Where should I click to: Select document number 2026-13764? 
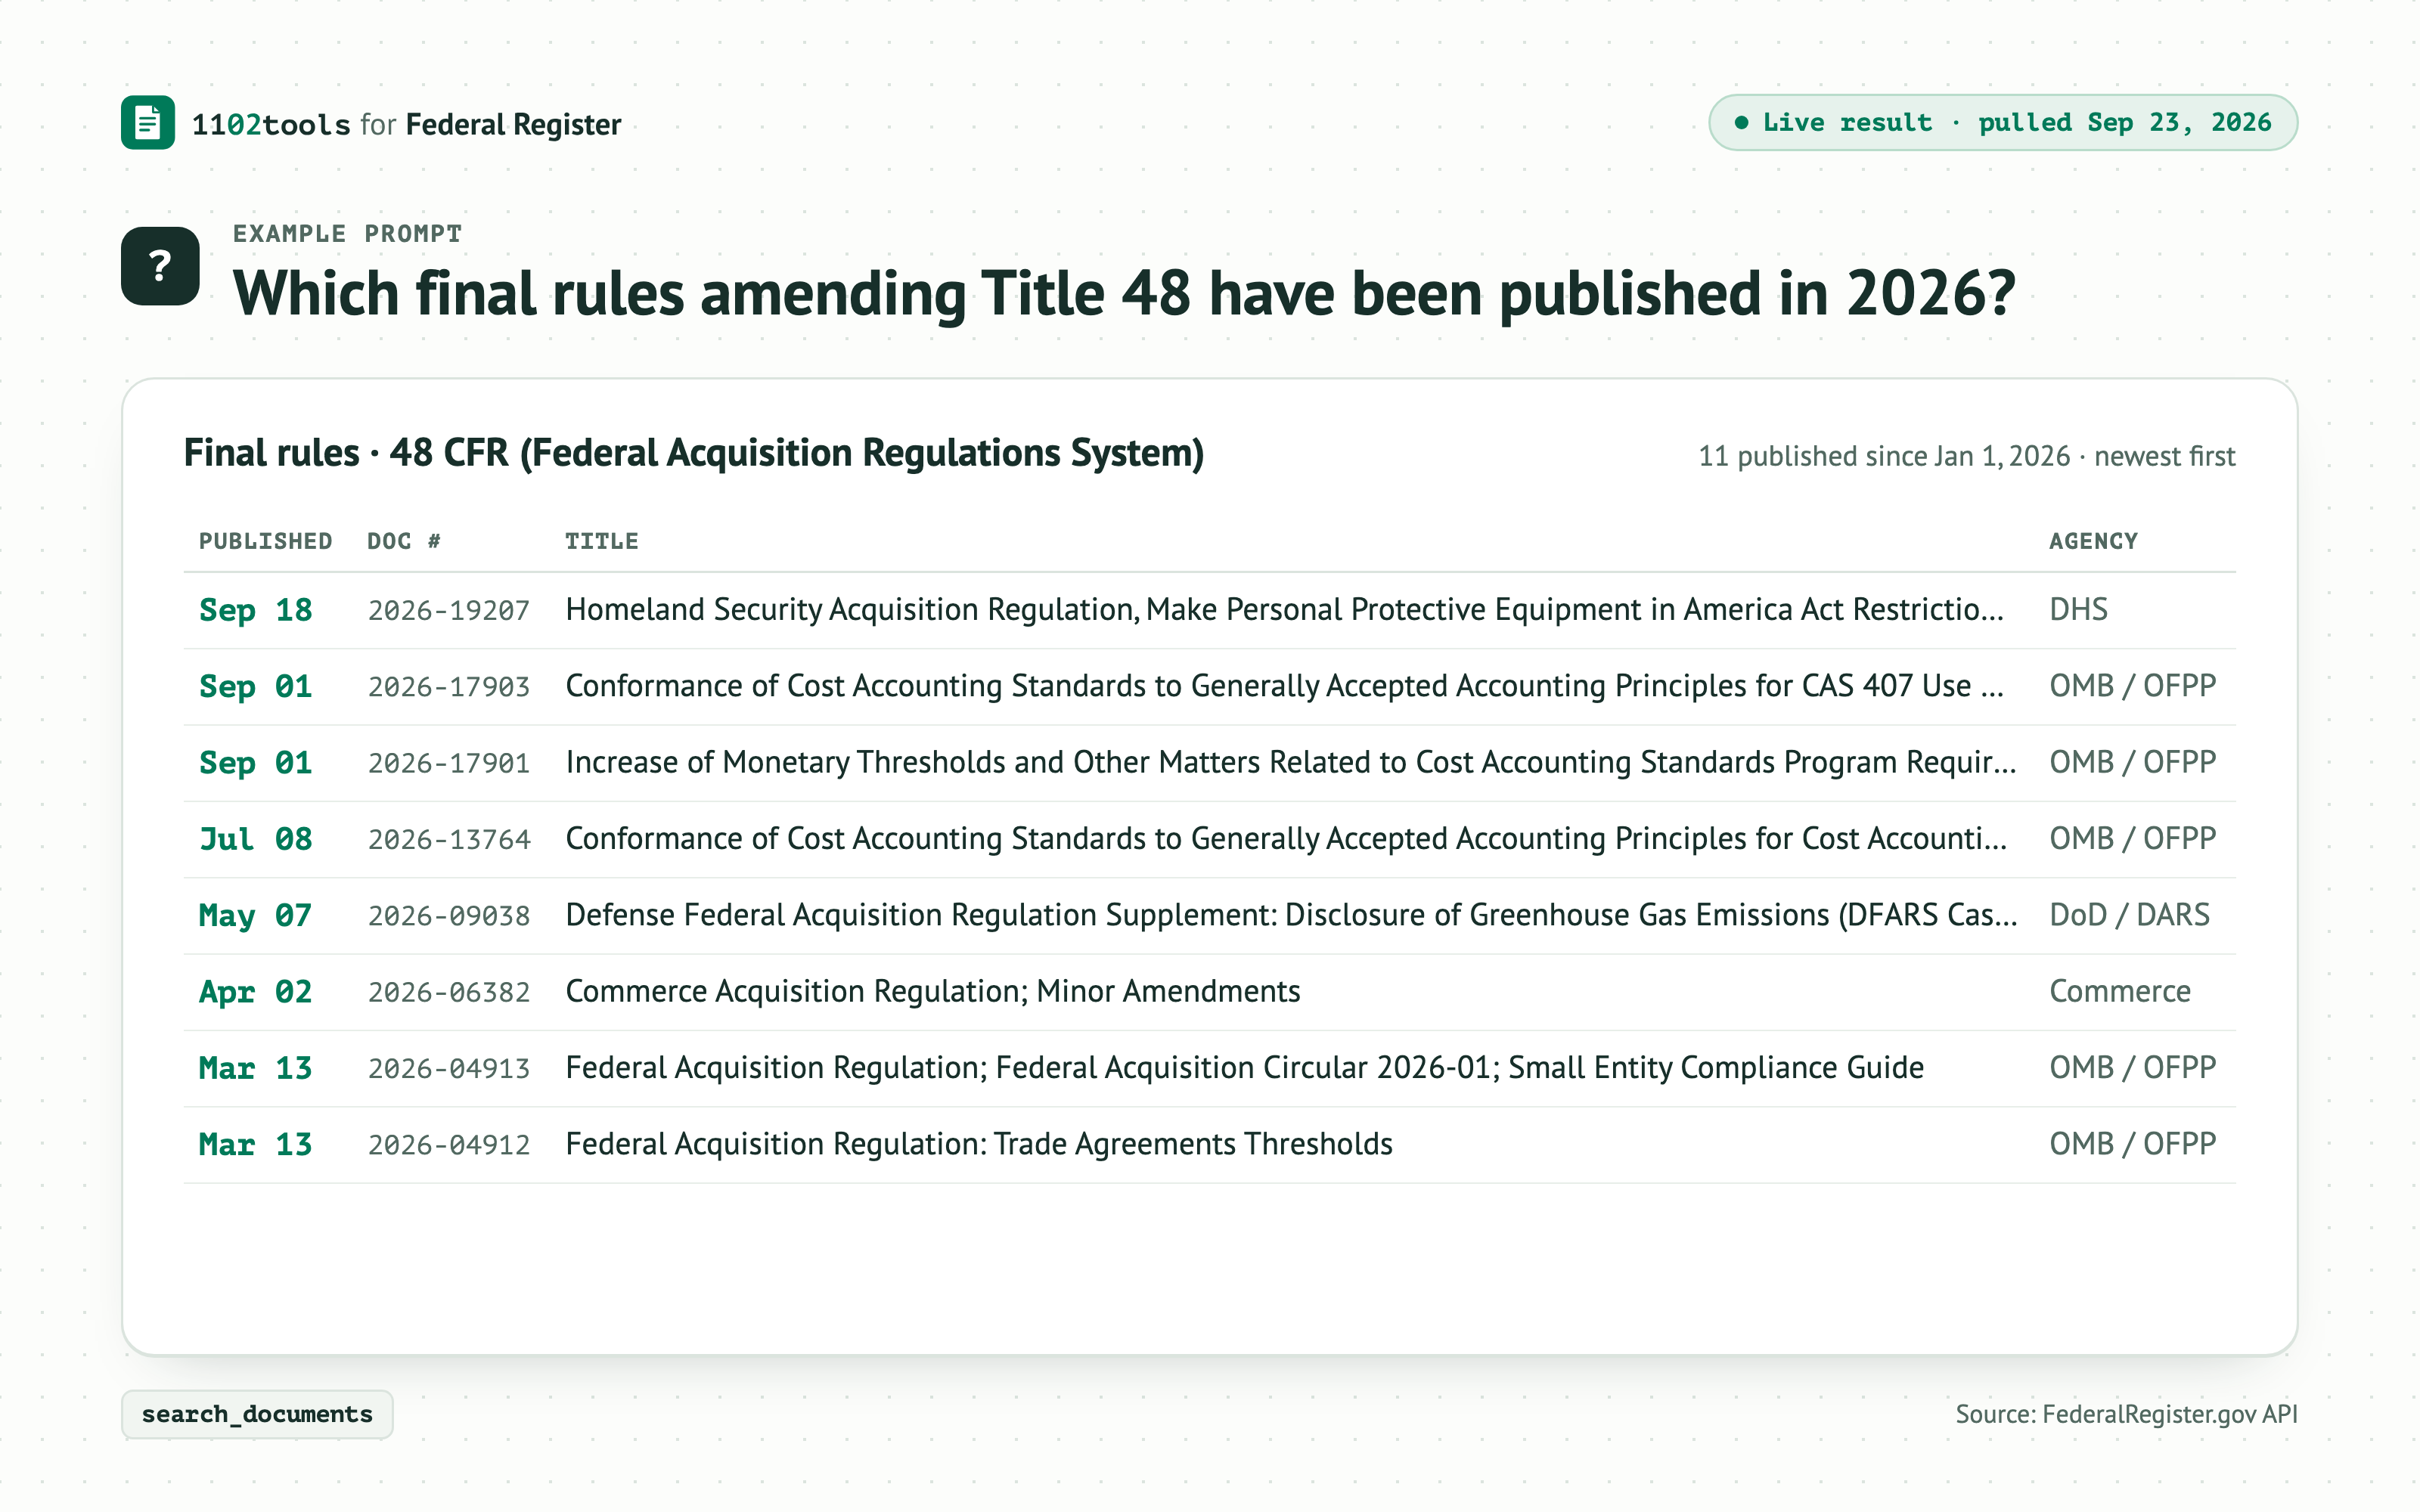point(449,840)
